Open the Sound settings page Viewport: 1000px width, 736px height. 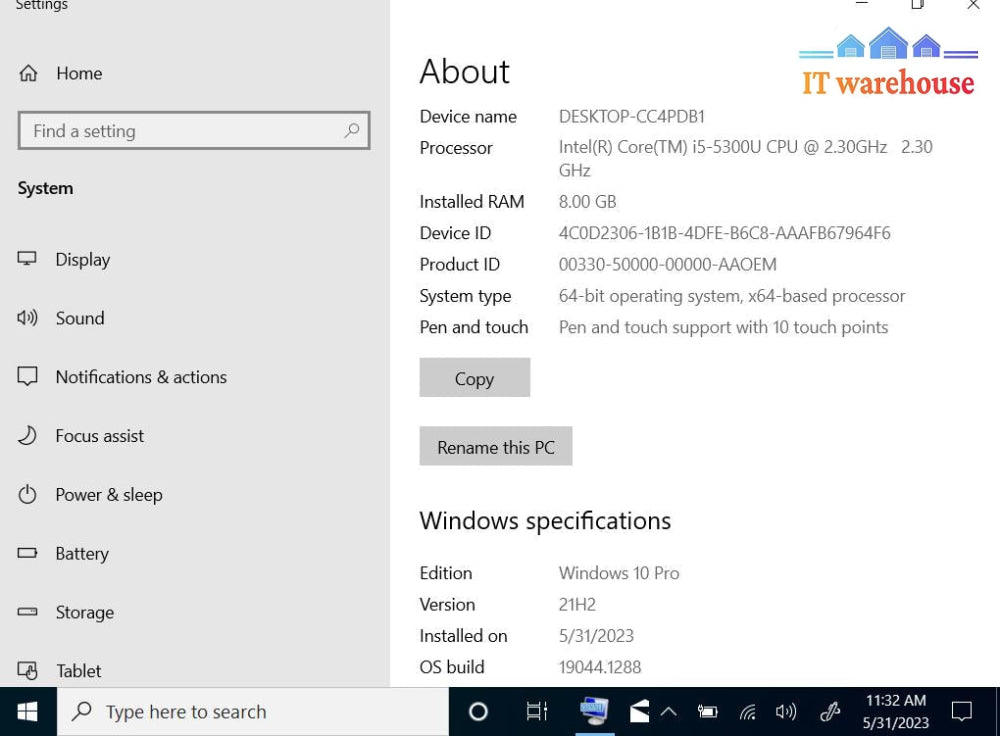79,318
